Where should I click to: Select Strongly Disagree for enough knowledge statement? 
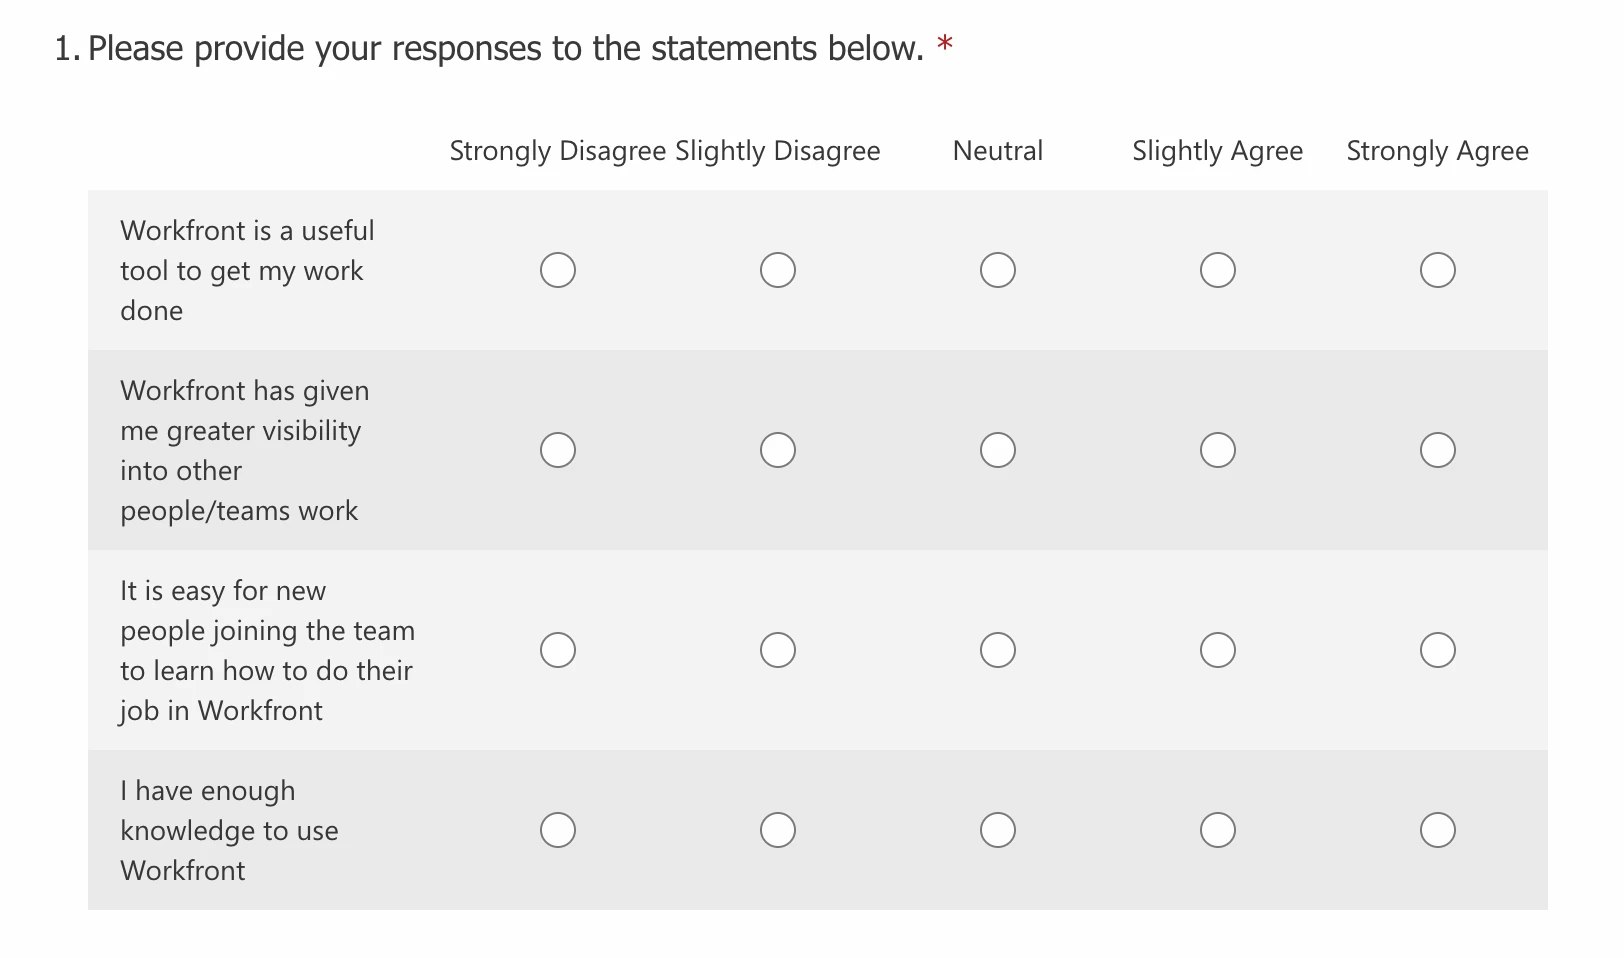pos(558,830)
